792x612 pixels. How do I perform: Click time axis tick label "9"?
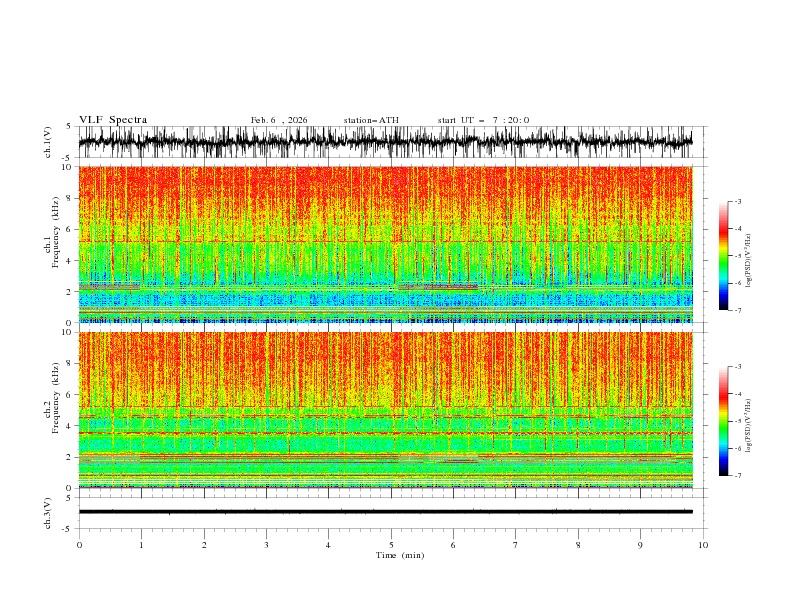640,545
